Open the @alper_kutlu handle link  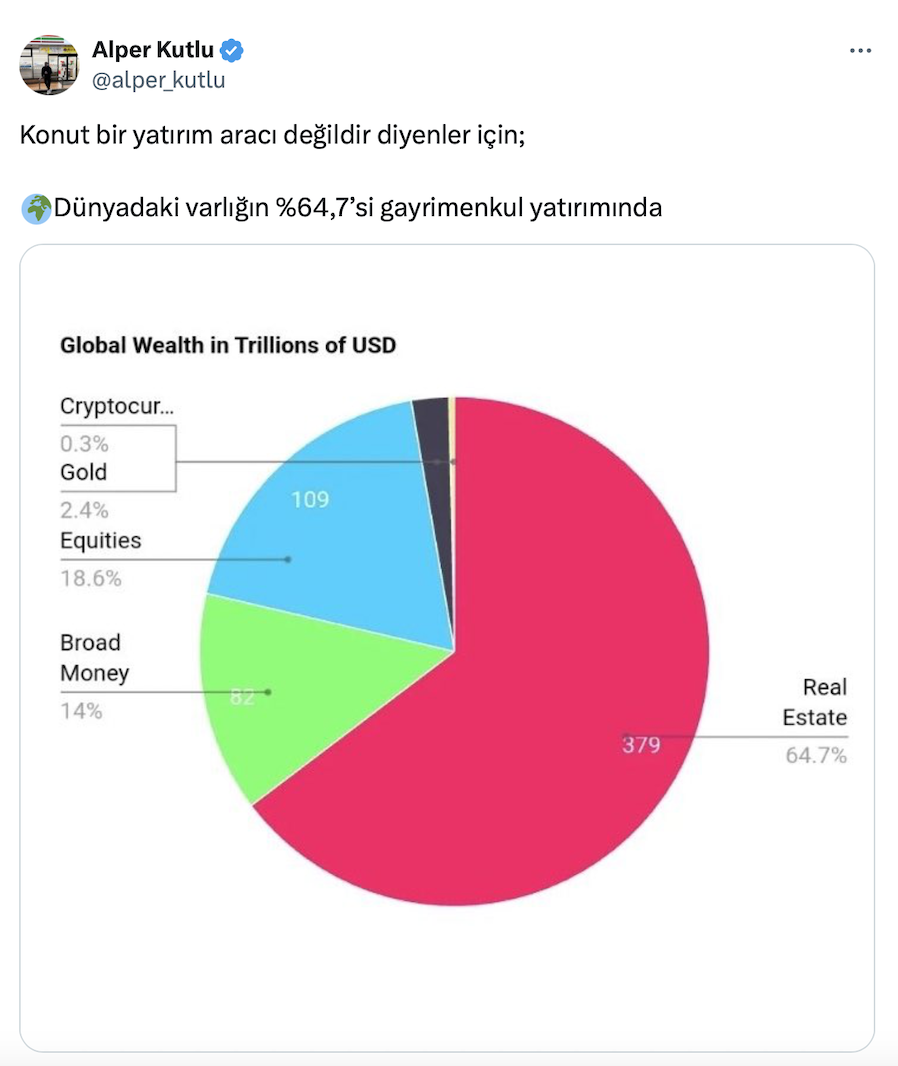coord(158,81)
